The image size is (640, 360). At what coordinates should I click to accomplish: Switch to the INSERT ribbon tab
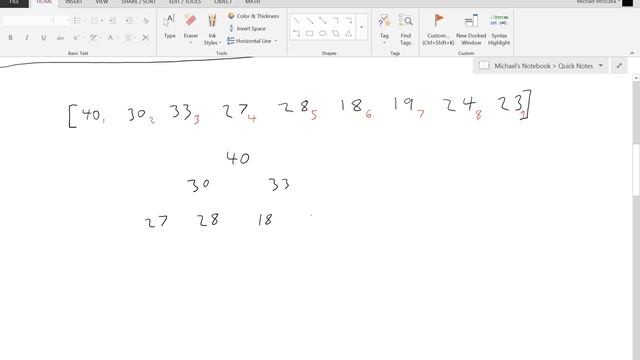[73, 2]
